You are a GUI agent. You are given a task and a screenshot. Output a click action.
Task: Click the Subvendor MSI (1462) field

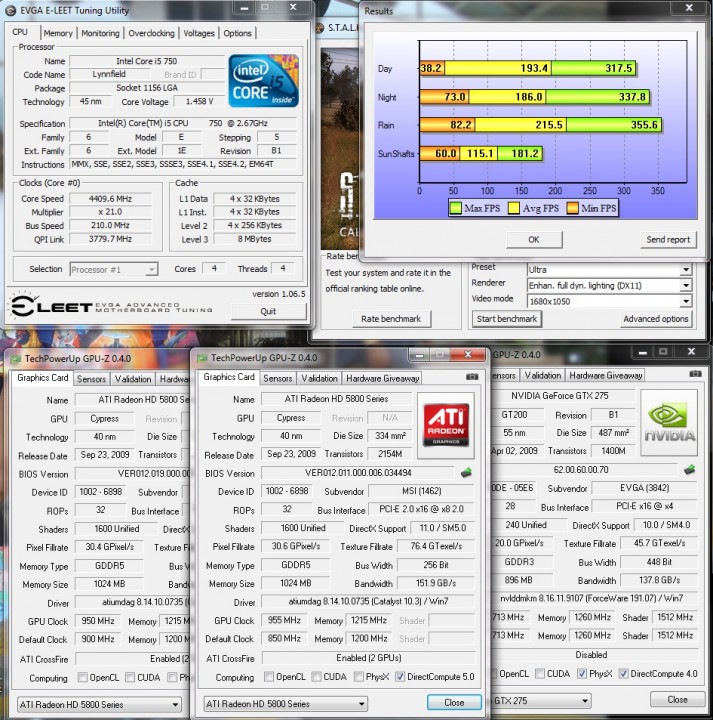coord(421,491)
